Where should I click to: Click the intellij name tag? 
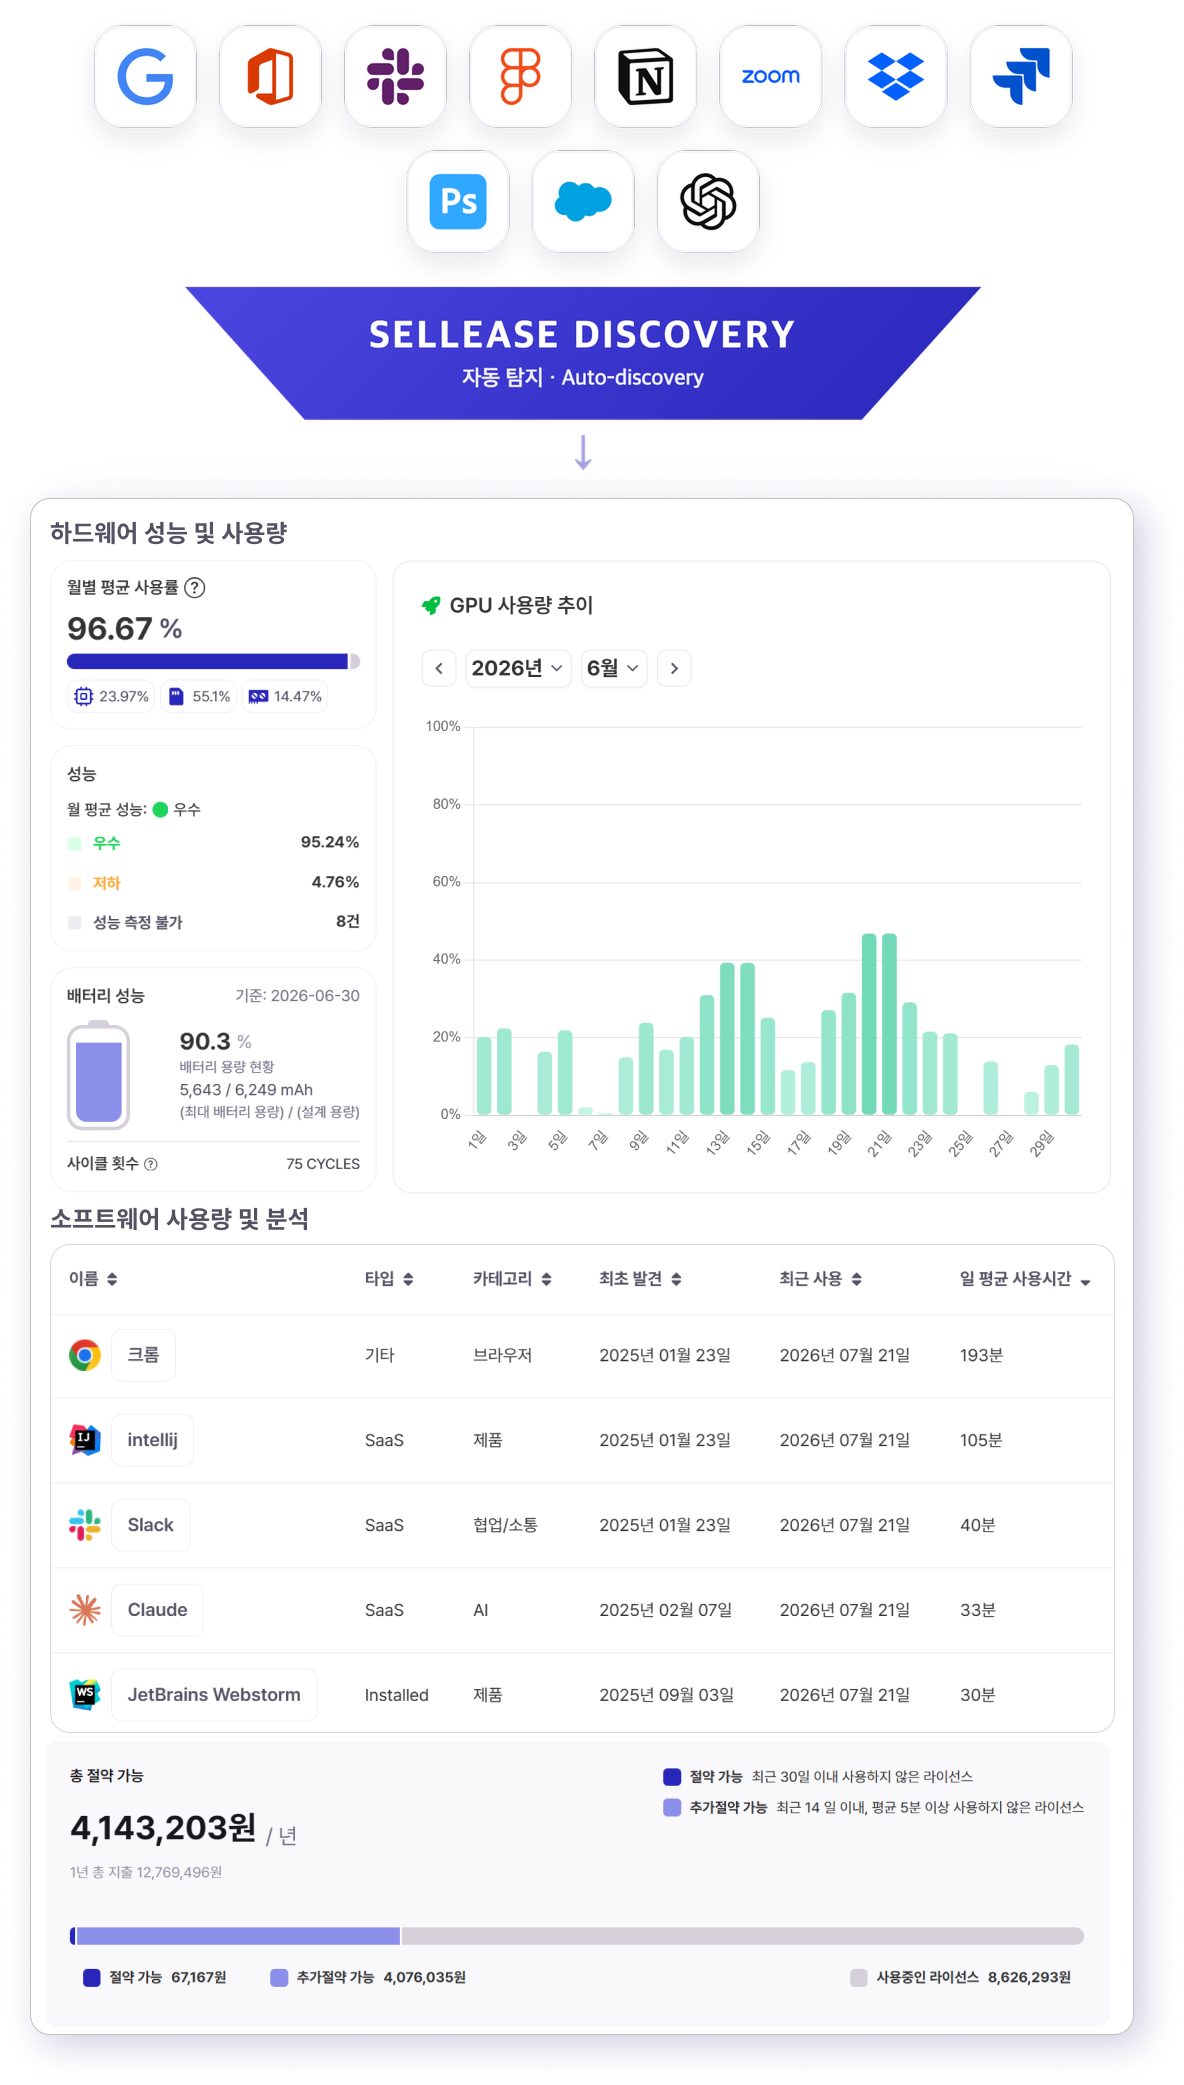tap(152, 1440)
